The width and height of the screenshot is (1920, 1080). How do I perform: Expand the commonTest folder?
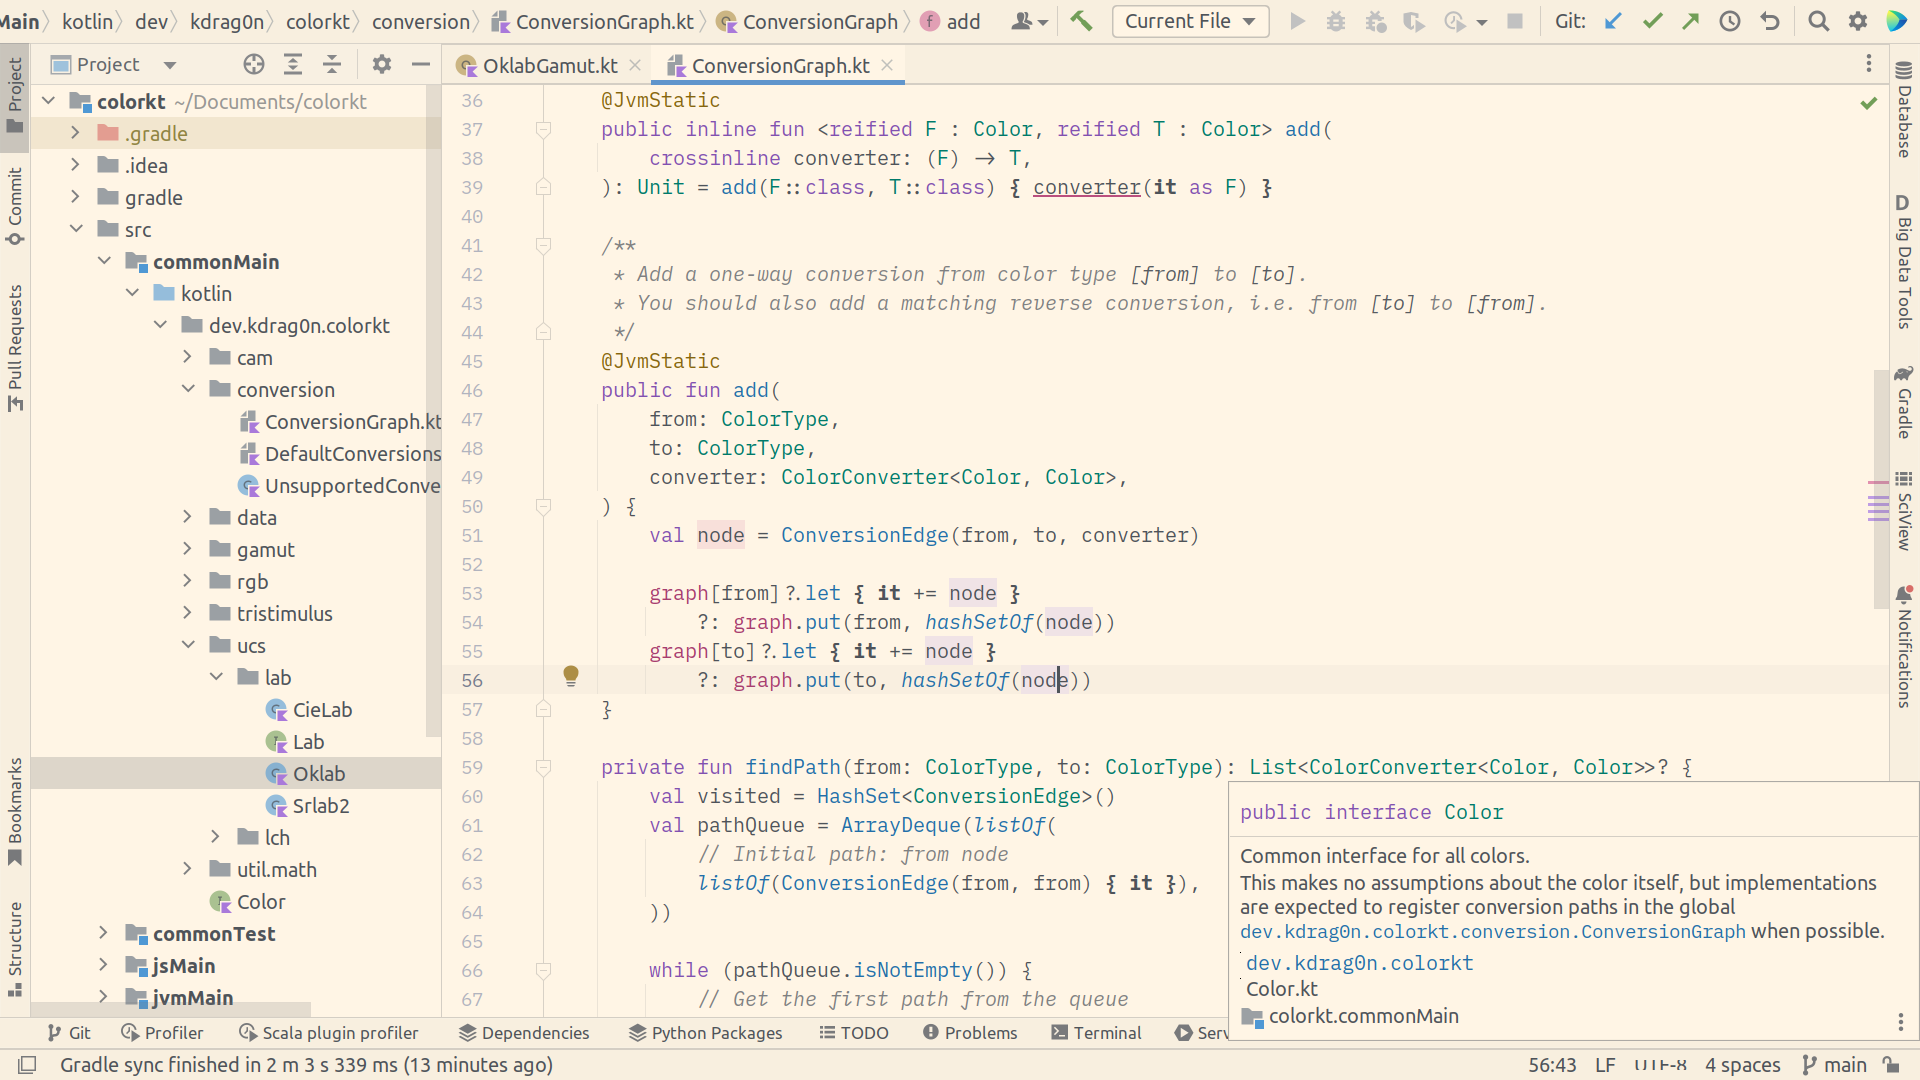point(103,933)
